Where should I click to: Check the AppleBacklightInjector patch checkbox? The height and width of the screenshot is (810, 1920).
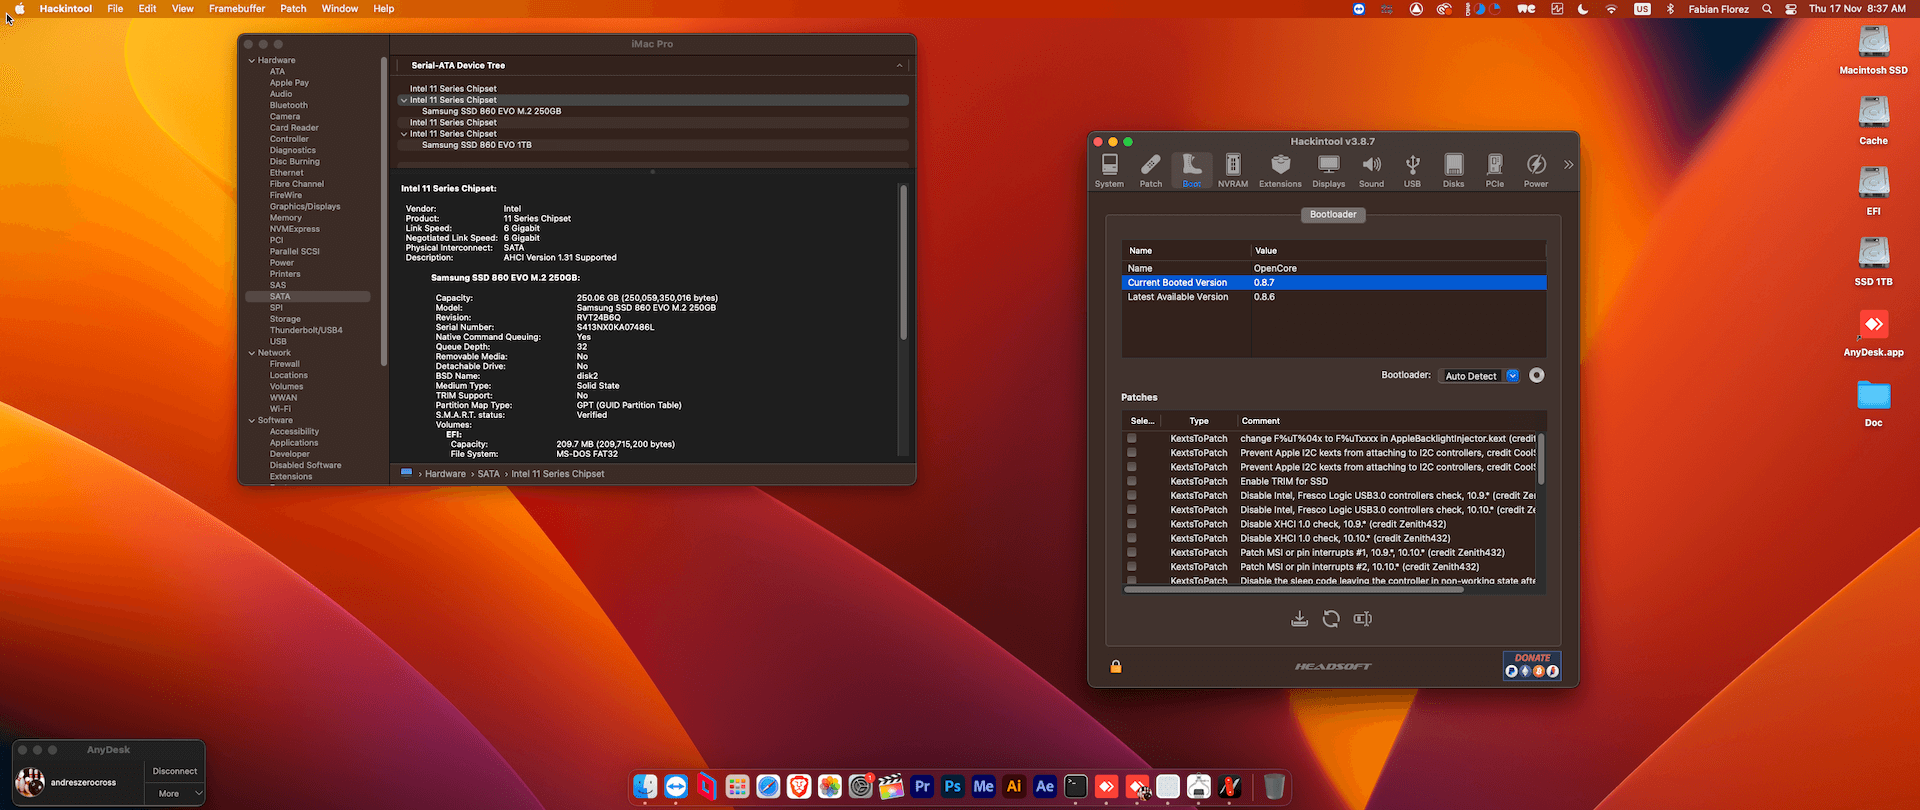tap(1132, 439)
